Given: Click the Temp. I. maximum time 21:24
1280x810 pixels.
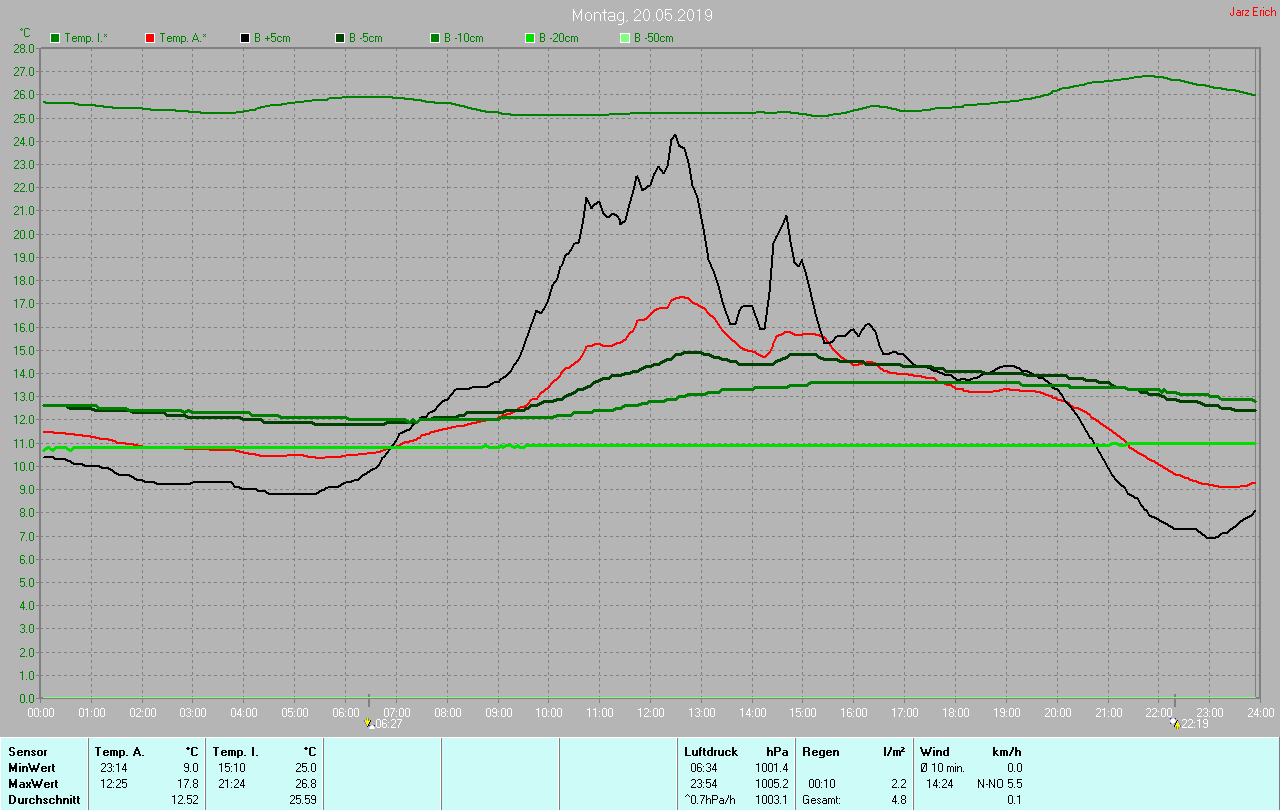Looking at the screenshot, I should point(232,783).
